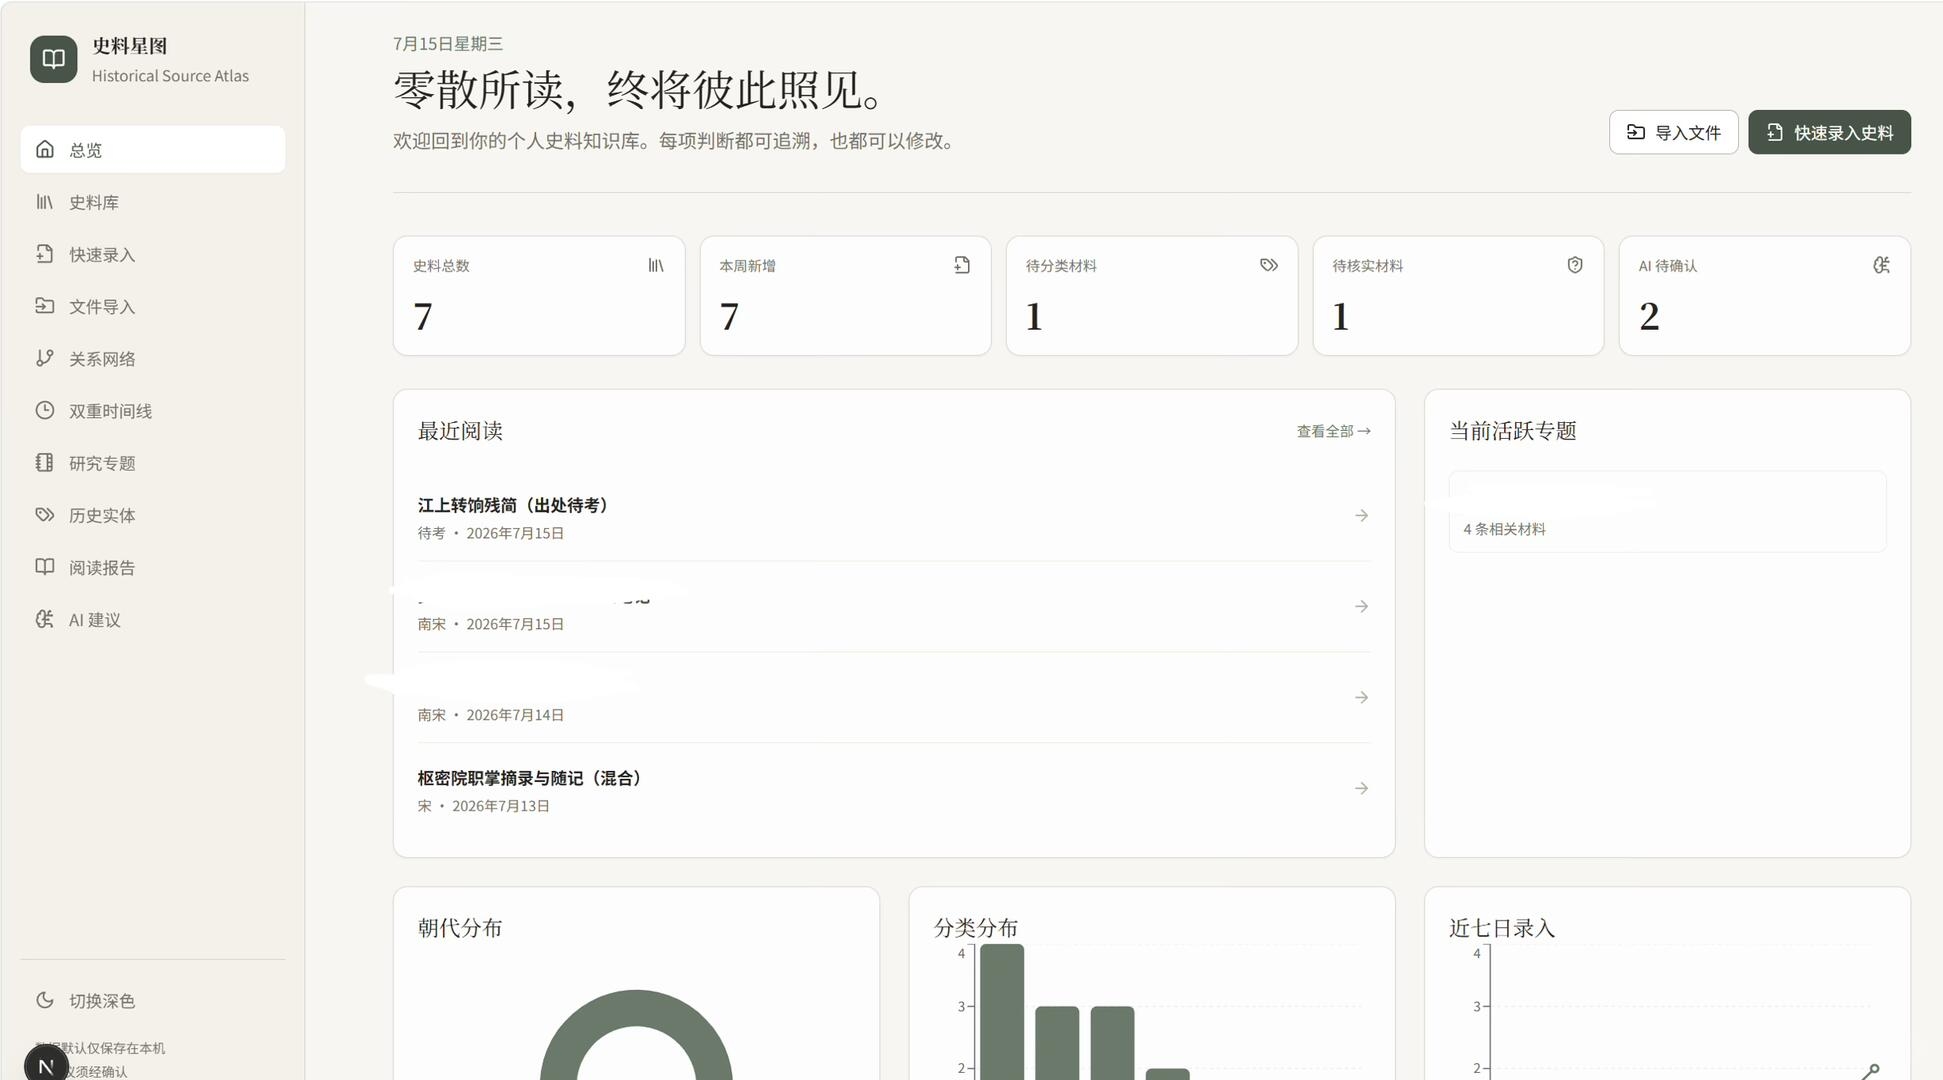Click the tags icon on 待分类材料 card
Viewport: 1943px width, 1080px height.
[1269, 265]
